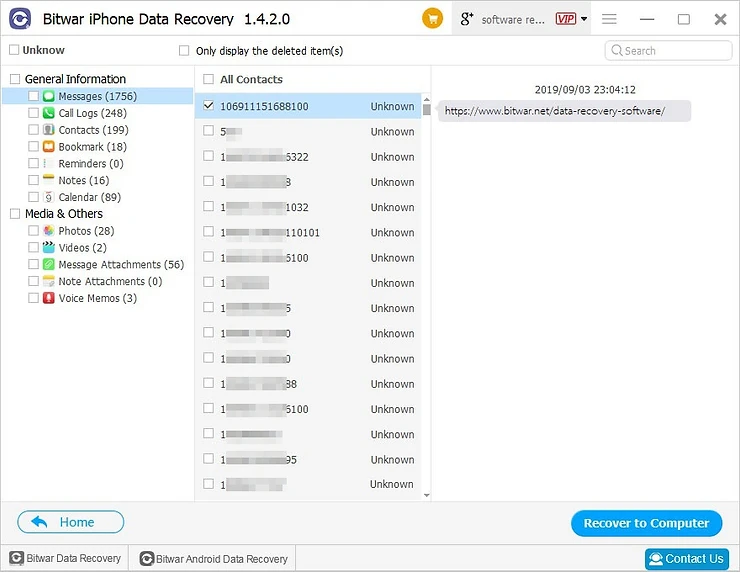Click the Reminders list icon
Screen dimensions: 740x572
click(x=49, y=163)
